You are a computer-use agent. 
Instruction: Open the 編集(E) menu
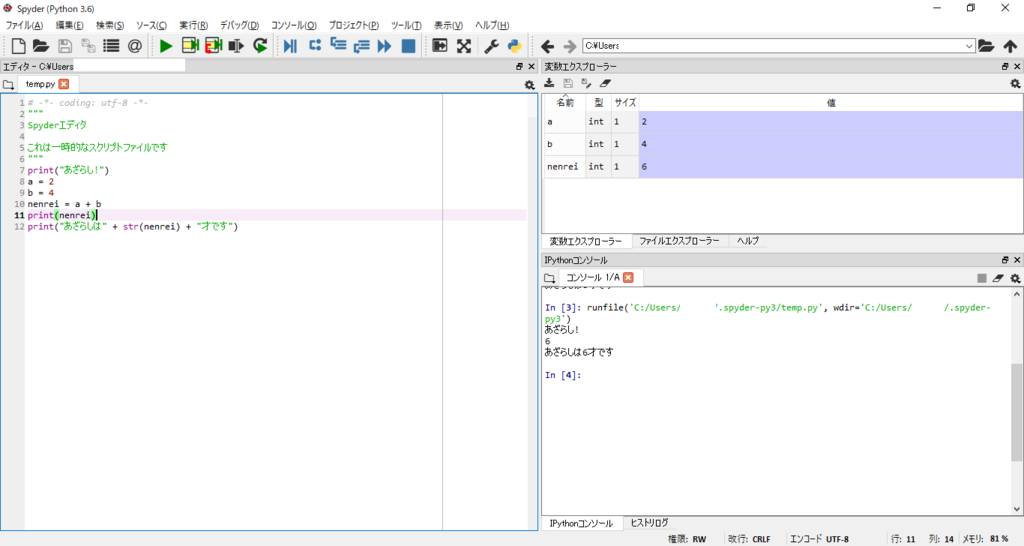pos(69,25)
